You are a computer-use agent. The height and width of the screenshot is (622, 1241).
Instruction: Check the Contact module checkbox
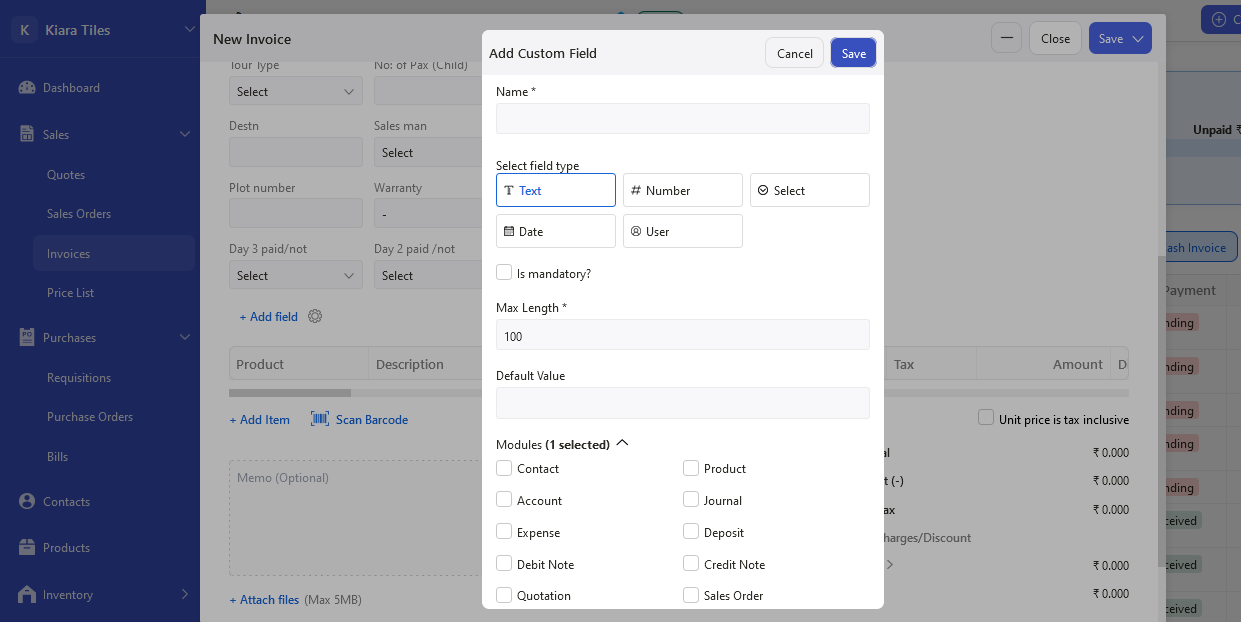(x=504, y=468)
